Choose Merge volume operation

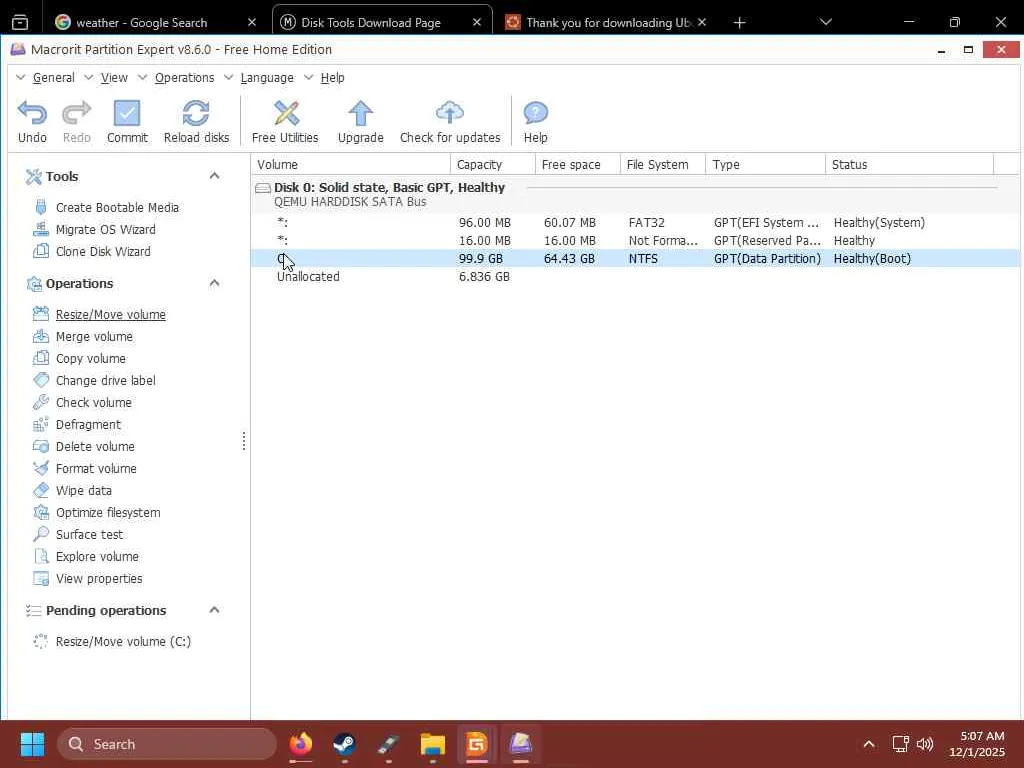(94, 337)
